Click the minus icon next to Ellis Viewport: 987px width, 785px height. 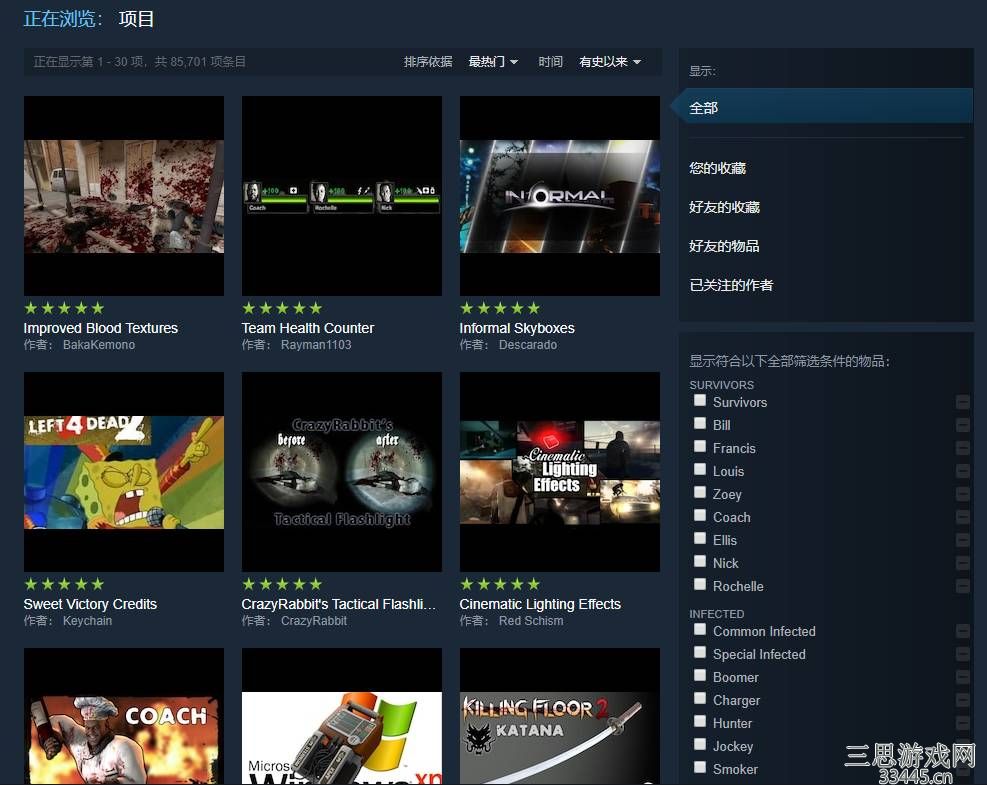tap(962, 540)
